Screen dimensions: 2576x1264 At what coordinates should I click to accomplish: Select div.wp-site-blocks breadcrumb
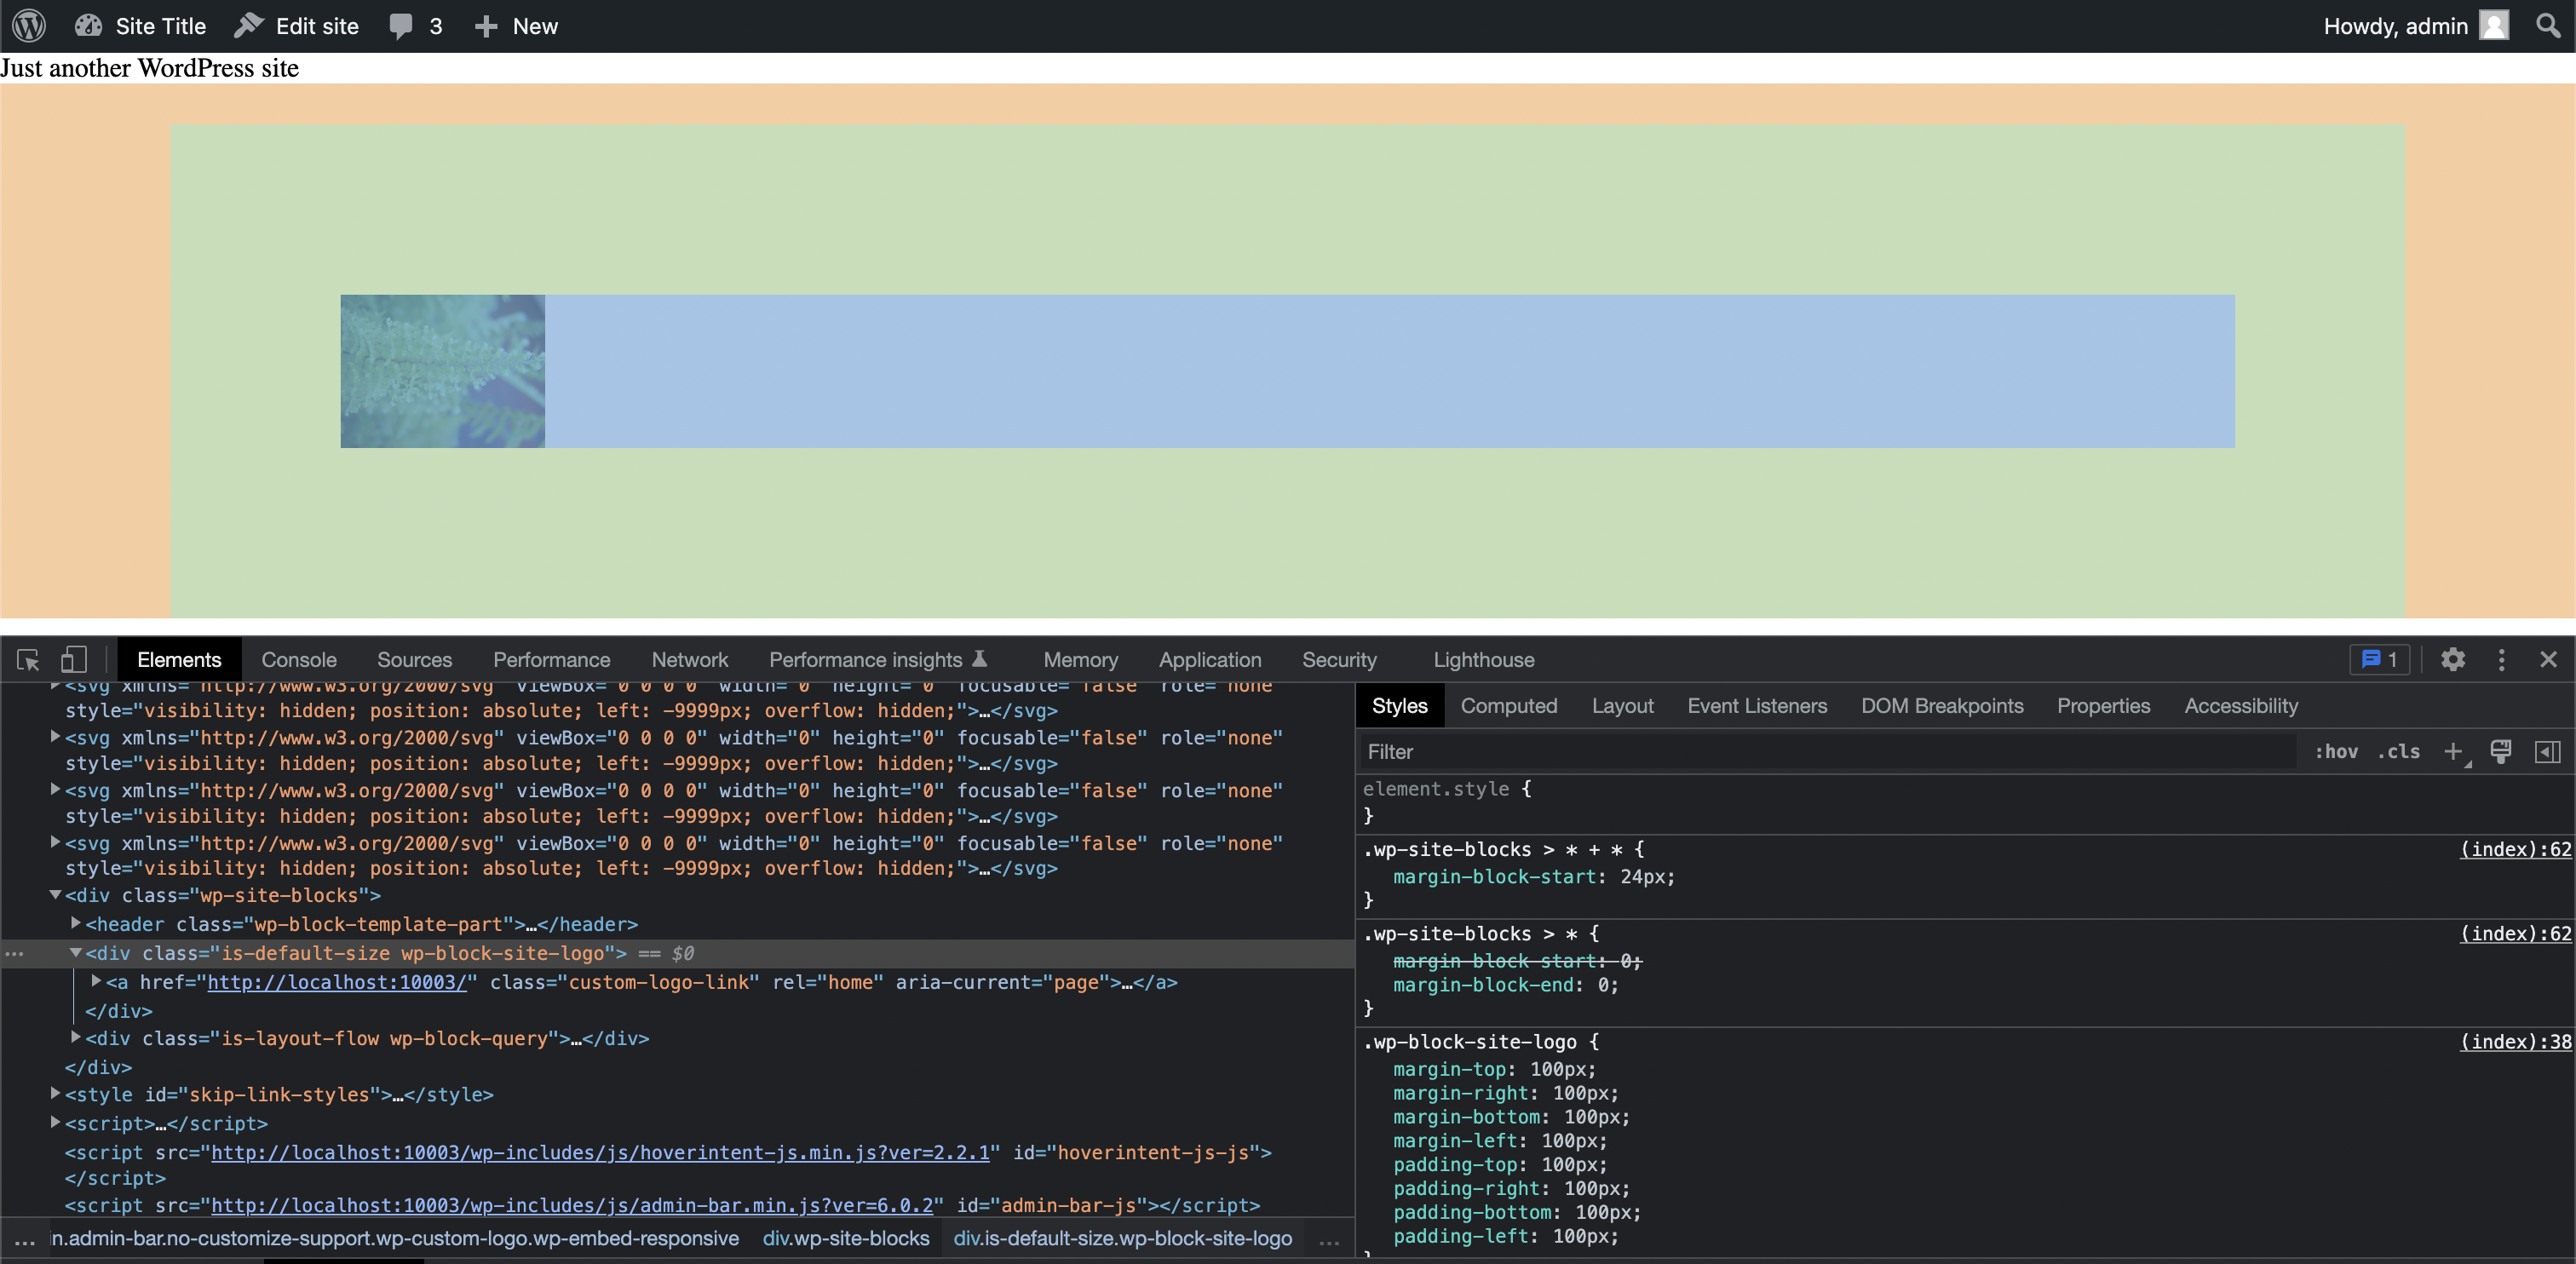(846, 1238)
